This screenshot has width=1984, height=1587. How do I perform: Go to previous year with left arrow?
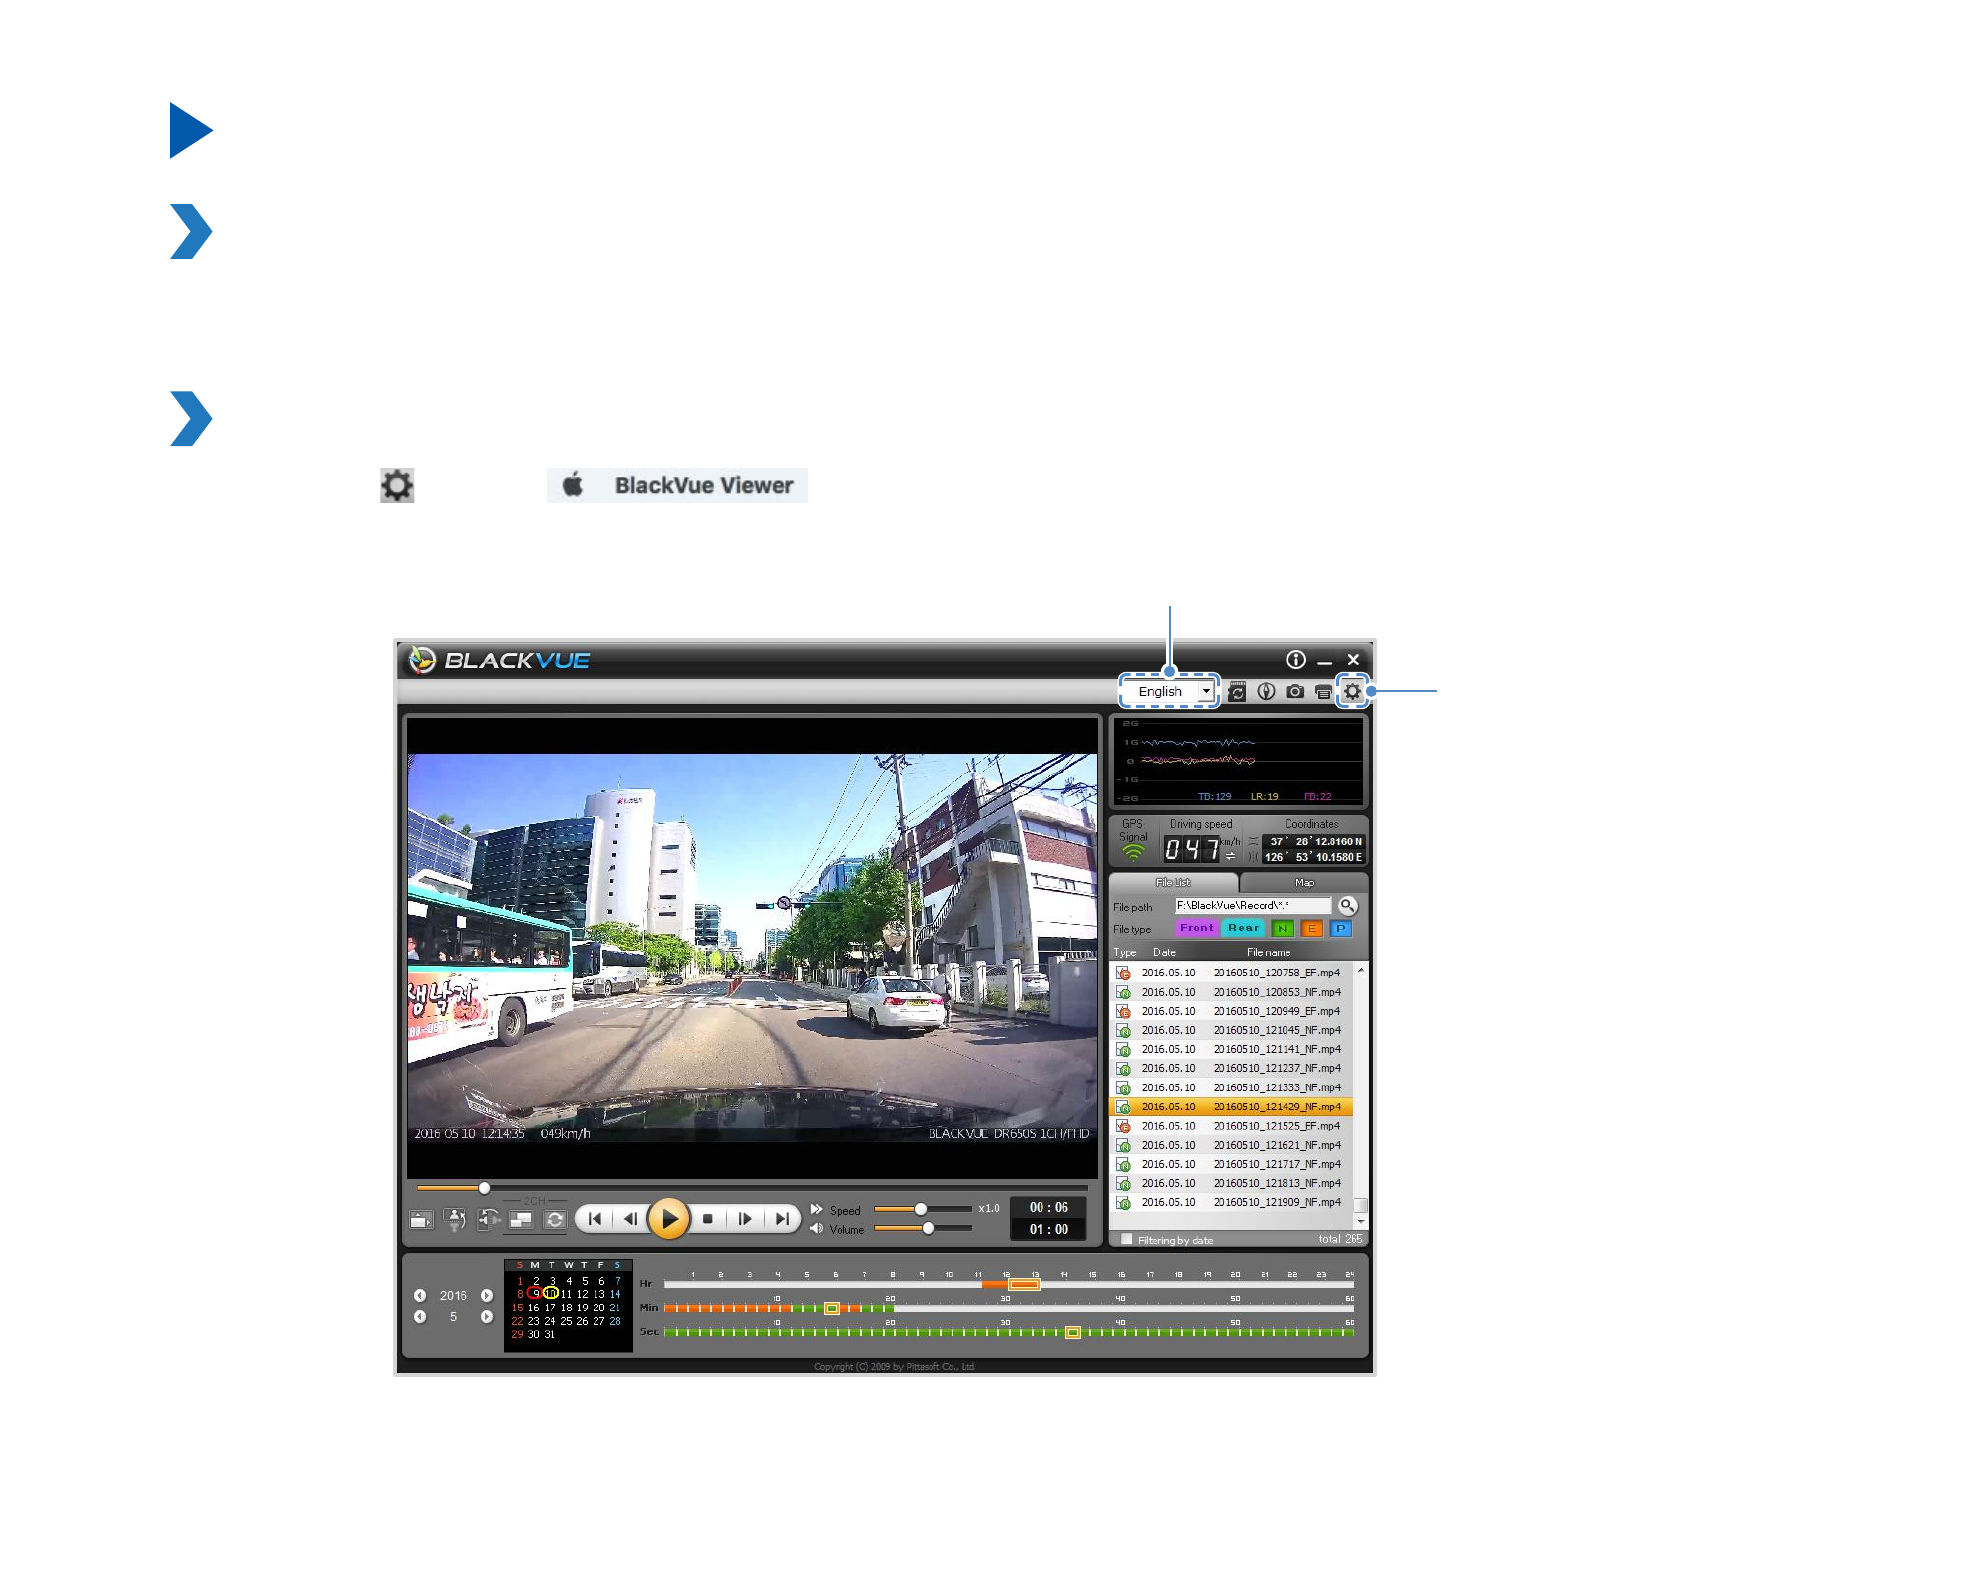(x=420, y=1295)
